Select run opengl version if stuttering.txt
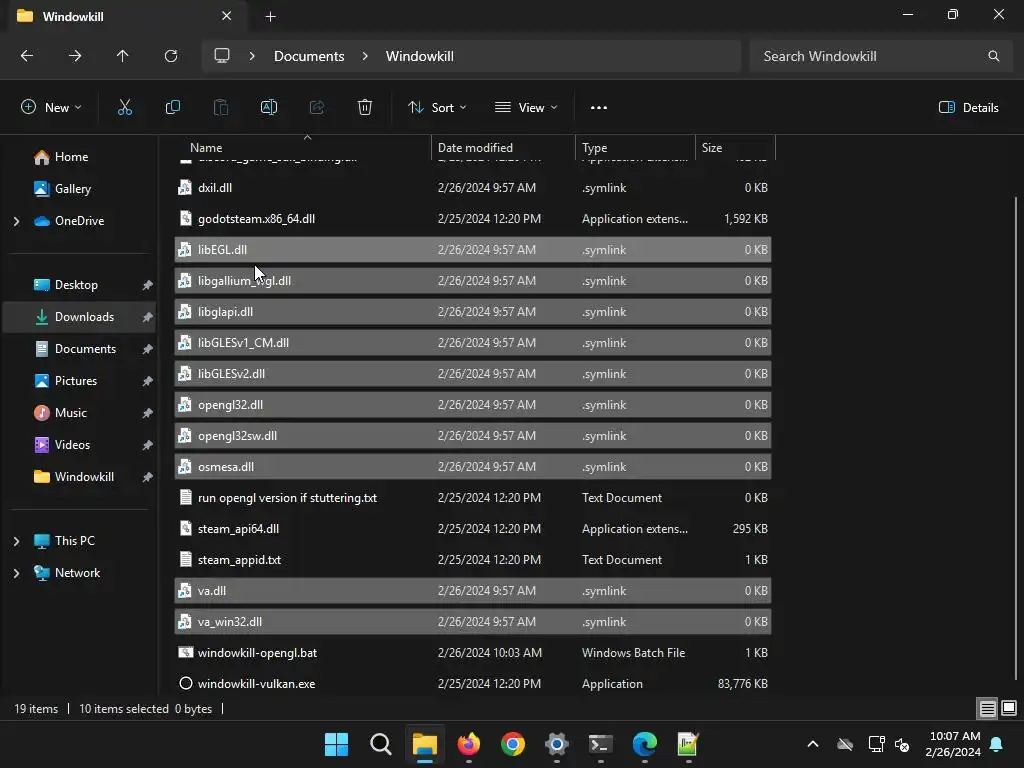Screen dimensions: 1024x768 (473, 498)
